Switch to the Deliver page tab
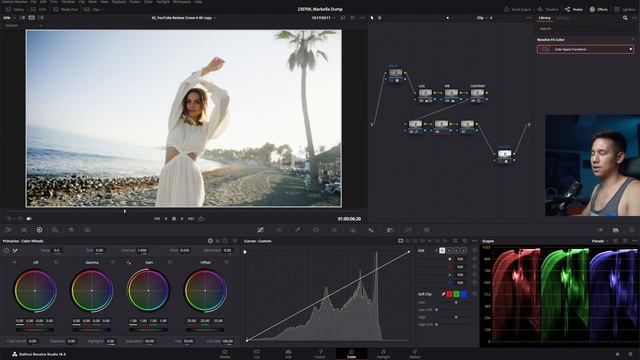640x360 pixels. (415, 354)
